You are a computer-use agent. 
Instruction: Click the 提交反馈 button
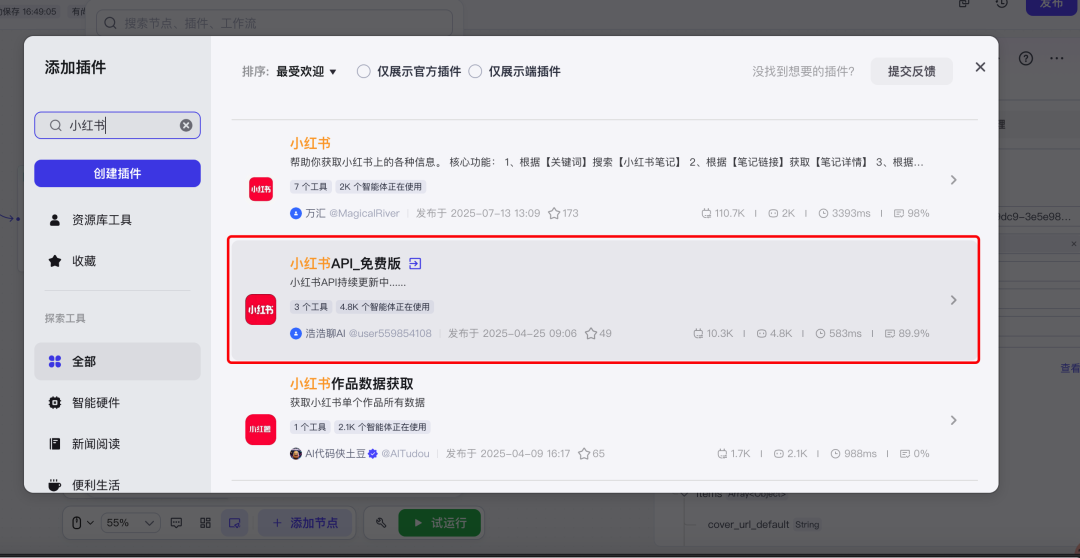912,71
